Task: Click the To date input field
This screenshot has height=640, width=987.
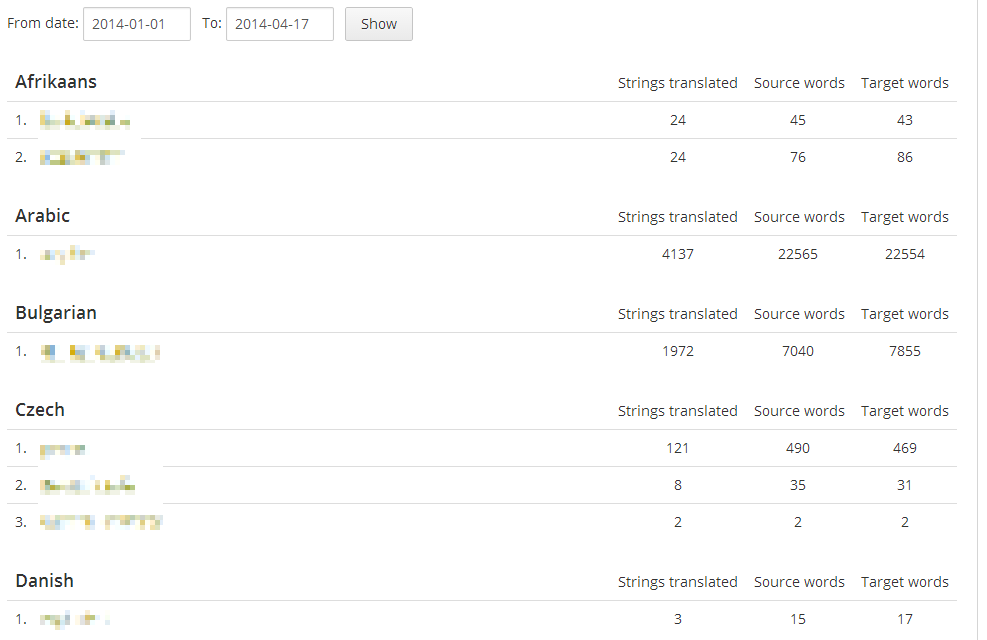Action: pyautogui.click(x=279, y=24)
